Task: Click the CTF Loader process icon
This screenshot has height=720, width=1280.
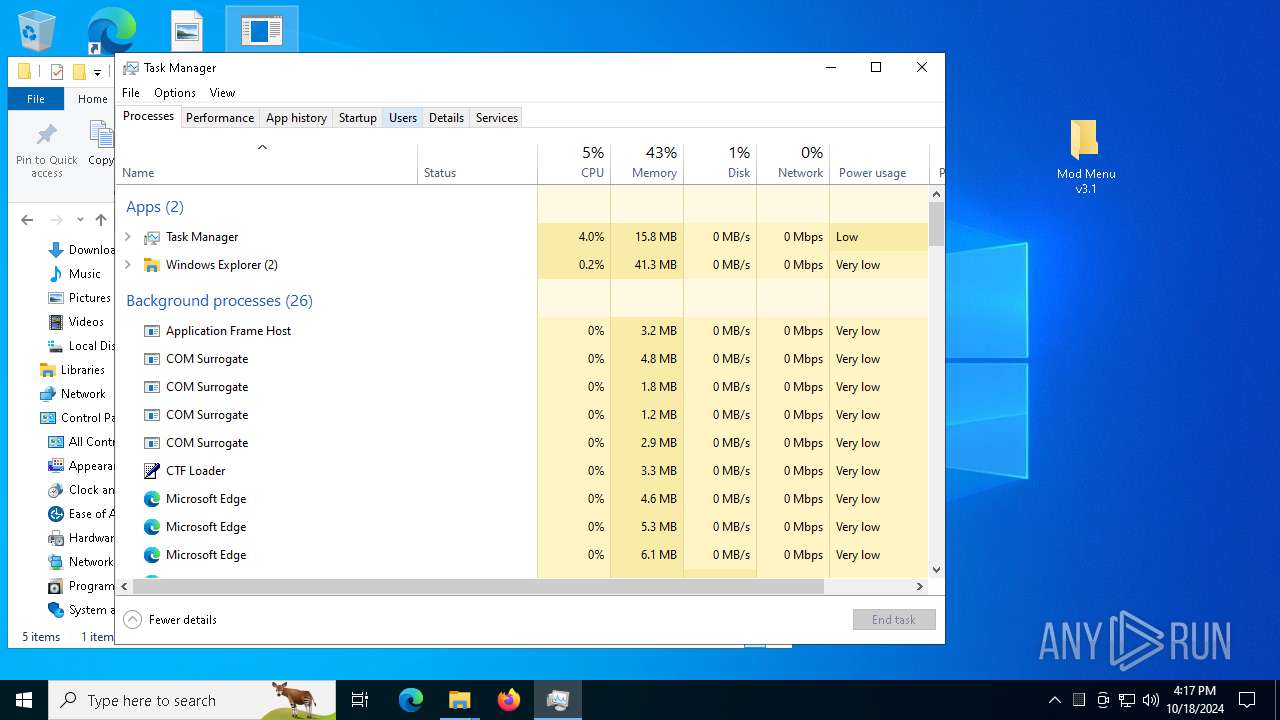Action: (152, 471)
